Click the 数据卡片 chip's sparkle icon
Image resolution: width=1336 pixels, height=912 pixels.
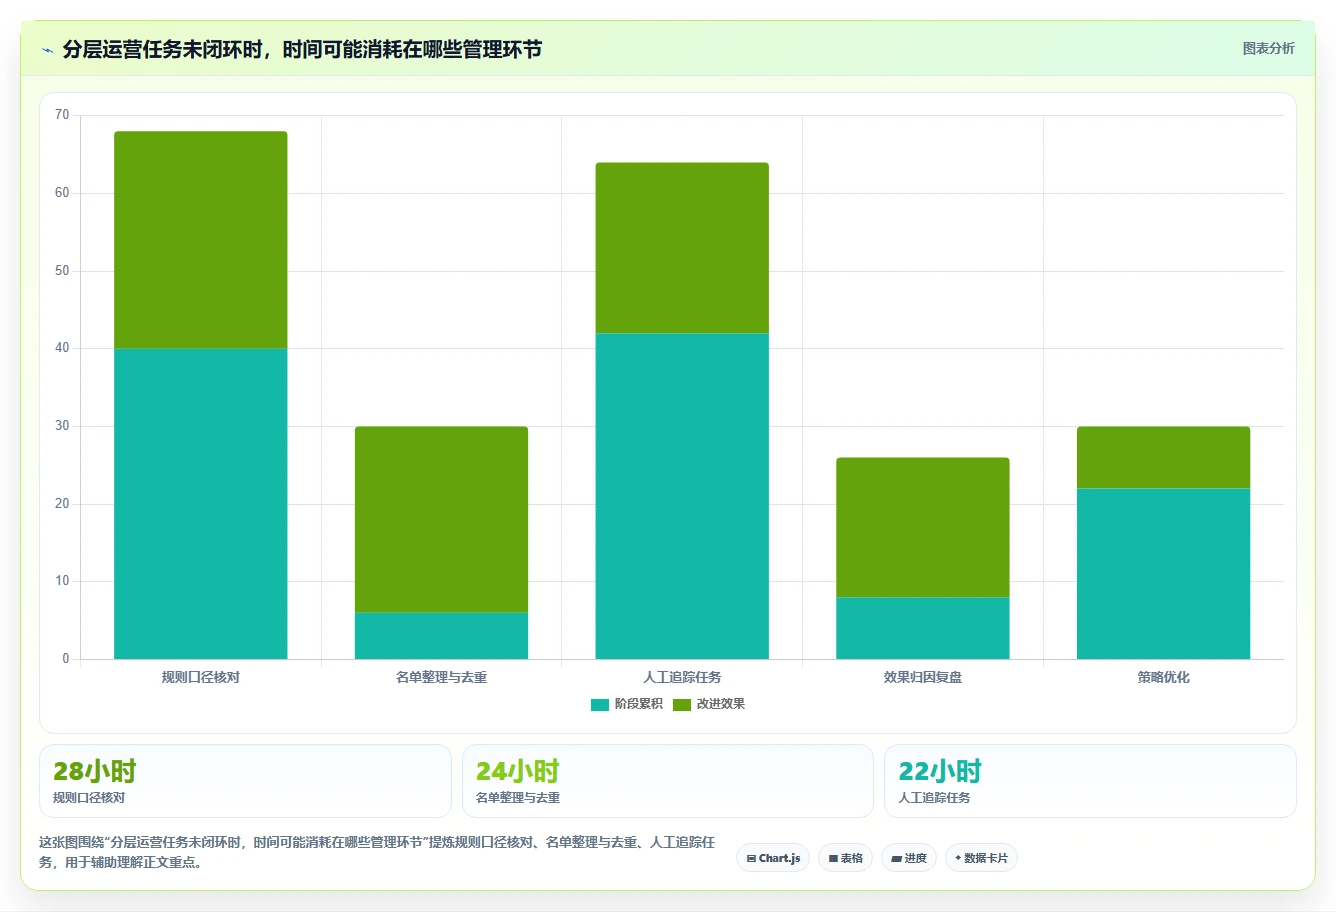click(958, 858)
